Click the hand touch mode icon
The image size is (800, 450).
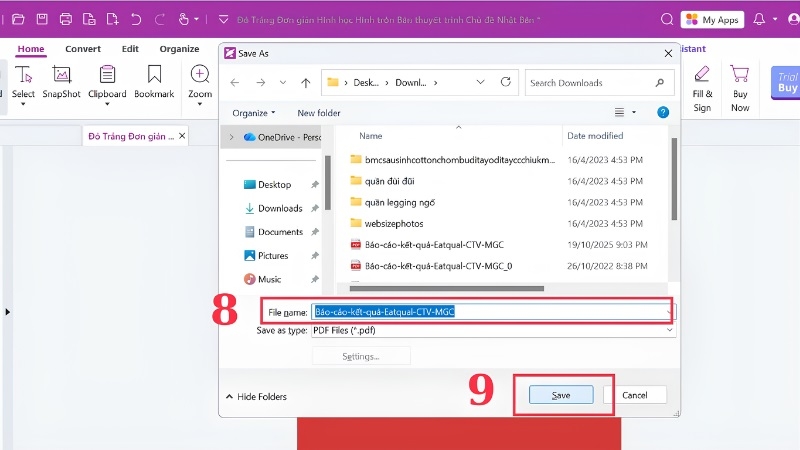[184, 19]
